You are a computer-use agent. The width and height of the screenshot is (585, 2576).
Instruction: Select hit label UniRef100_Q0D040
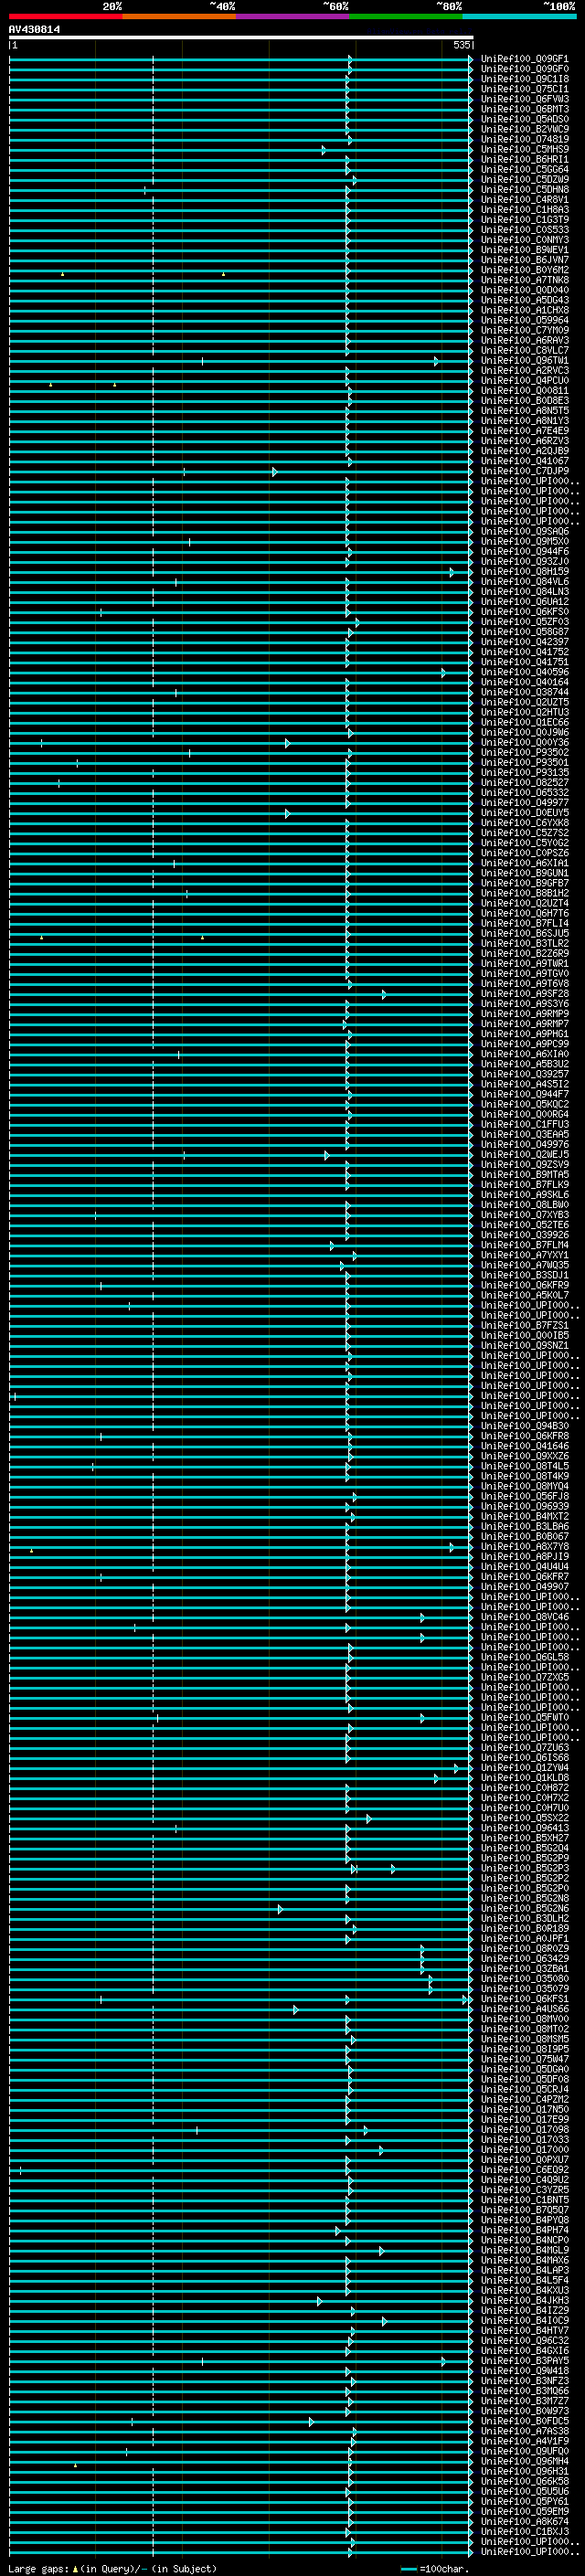[525, 290]
